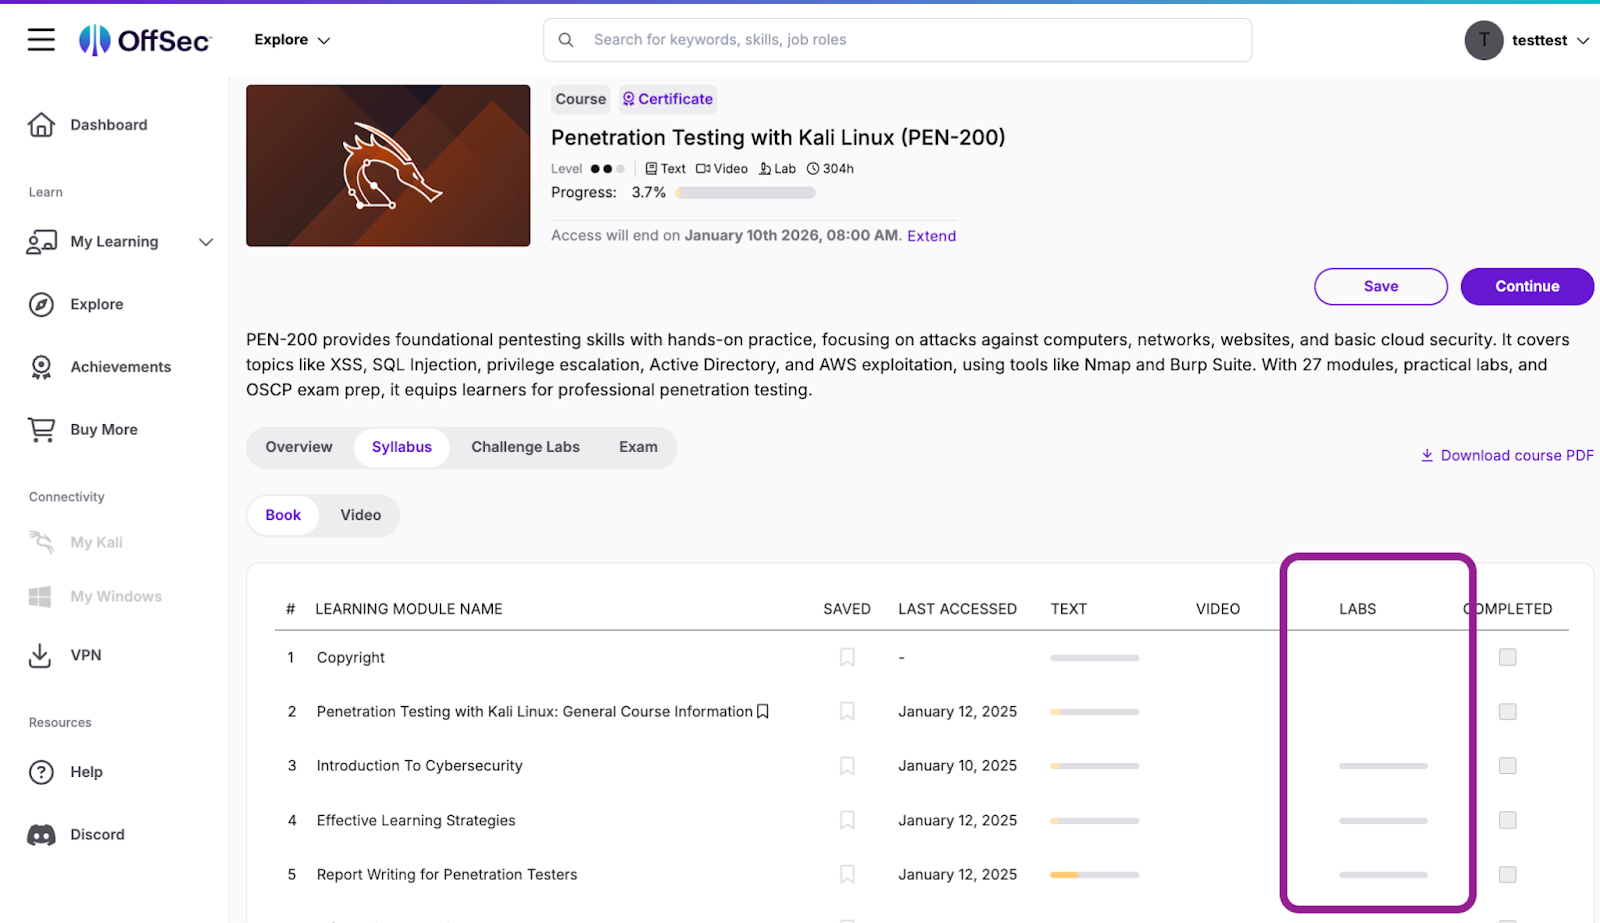Bookmark Introduction To Cybersecurity module
This screenshot has height=923, width=1600.
tap(847, 766)
